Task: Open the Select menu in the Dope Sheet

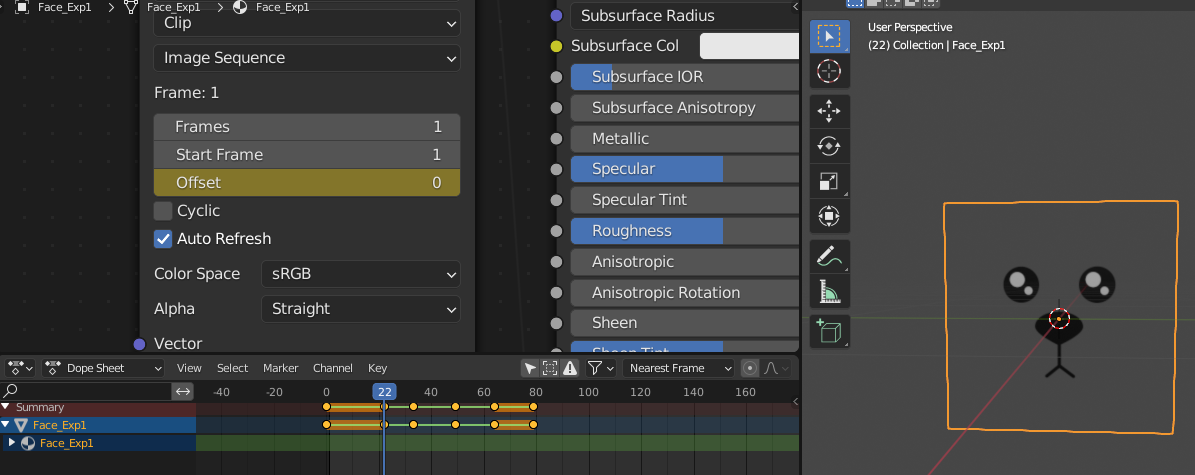Action: tap(232, 368)
